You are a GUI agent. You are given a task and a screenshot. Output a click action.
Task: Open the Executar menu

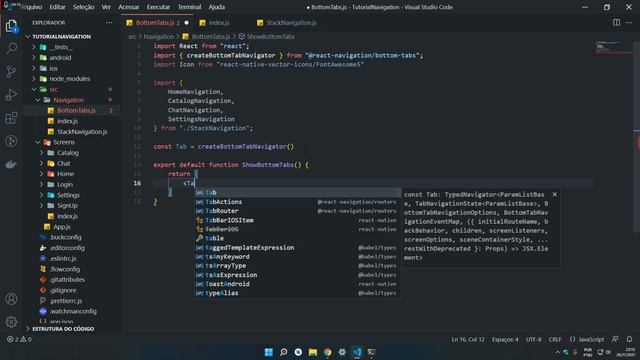(x=158, y=7)
